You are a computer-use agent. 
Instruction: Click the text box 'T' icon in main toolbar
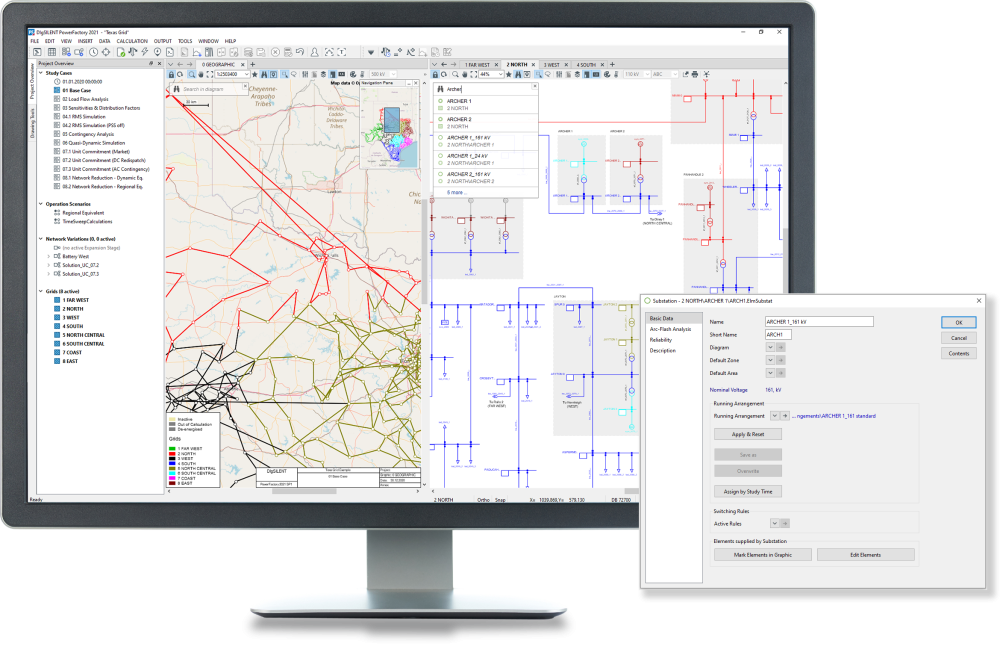pyautogui.click(x=342, y=52)
